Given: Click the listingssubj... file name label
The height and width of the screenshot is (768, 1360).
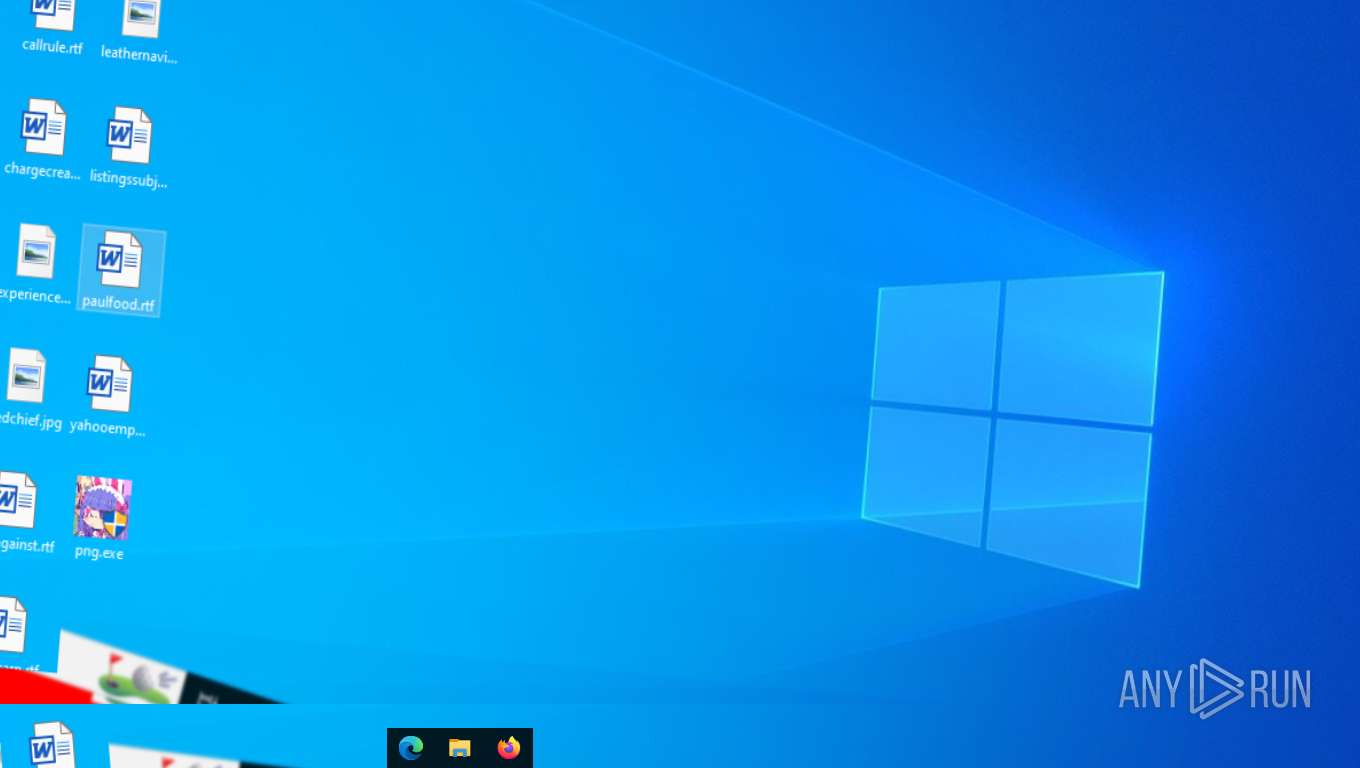Looking at the screenshot, I should pos(129,181).
